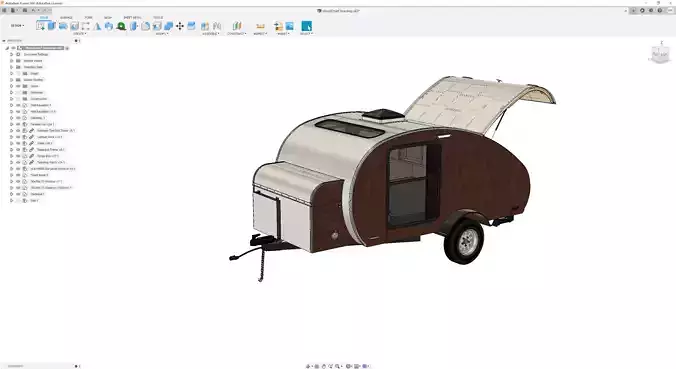Select the Rectangular Pattern tool icon

coord(85,26)
